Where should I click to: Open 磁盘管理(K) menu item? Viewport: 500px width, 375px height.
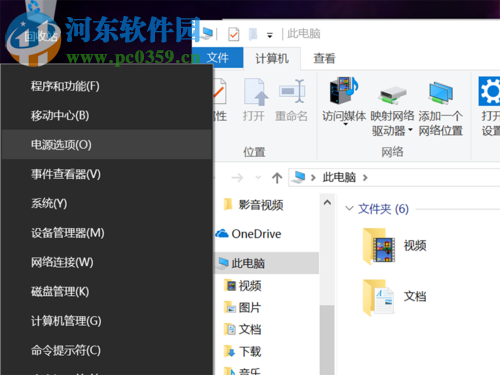[107, 291]
